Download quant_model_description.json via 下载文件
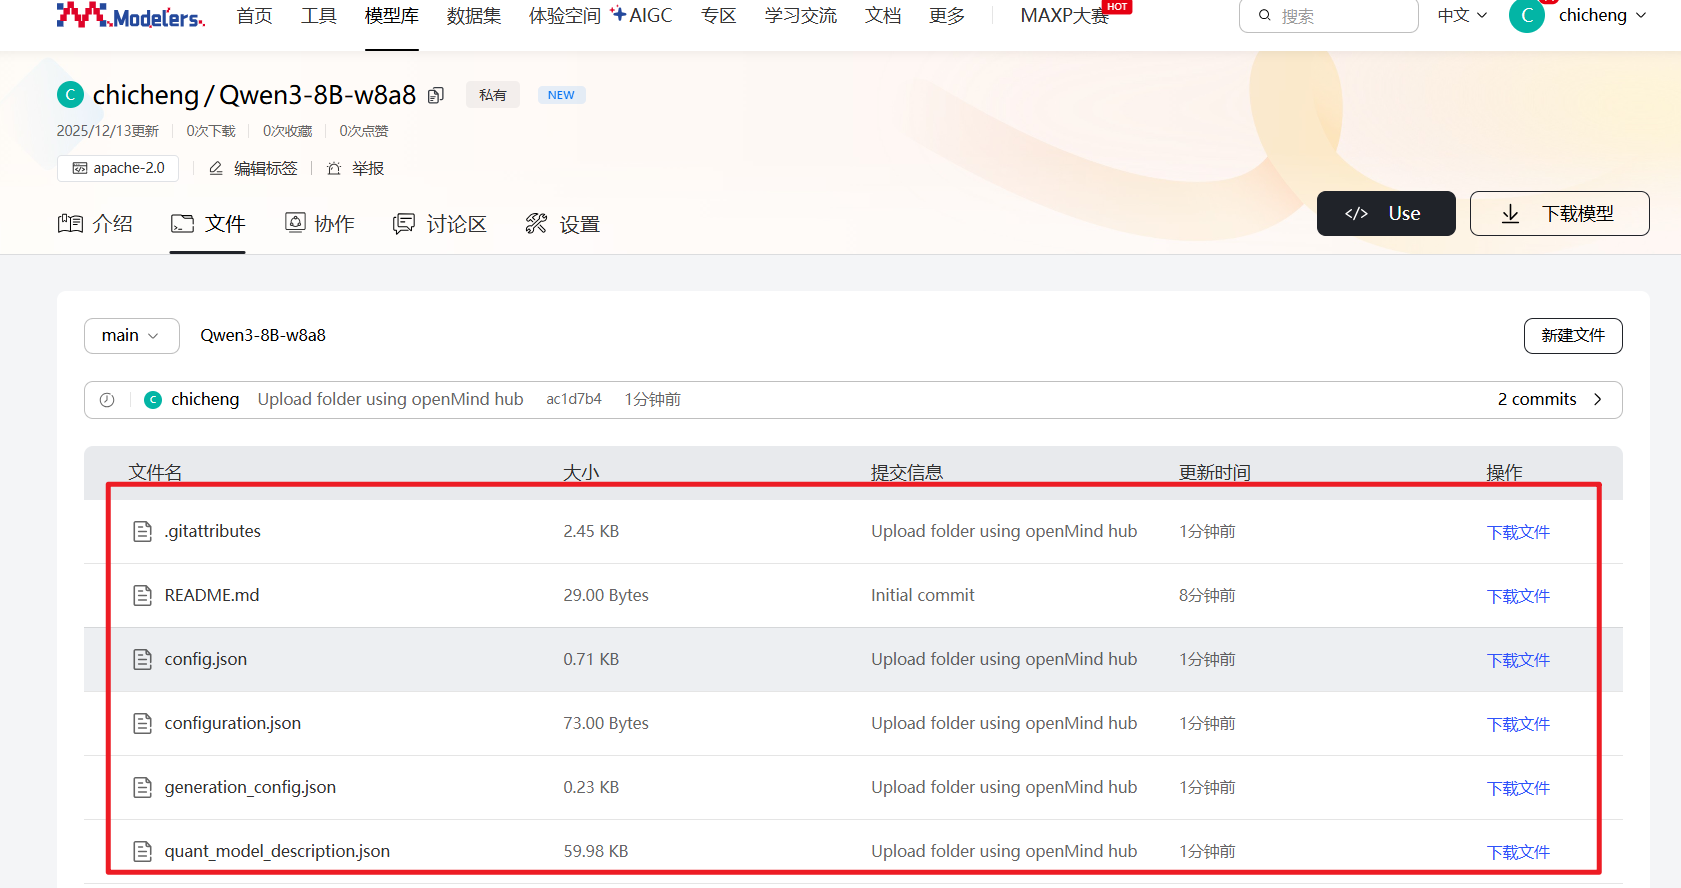The width and height of the screenshot is (1681, 888). pos(1518,852)
